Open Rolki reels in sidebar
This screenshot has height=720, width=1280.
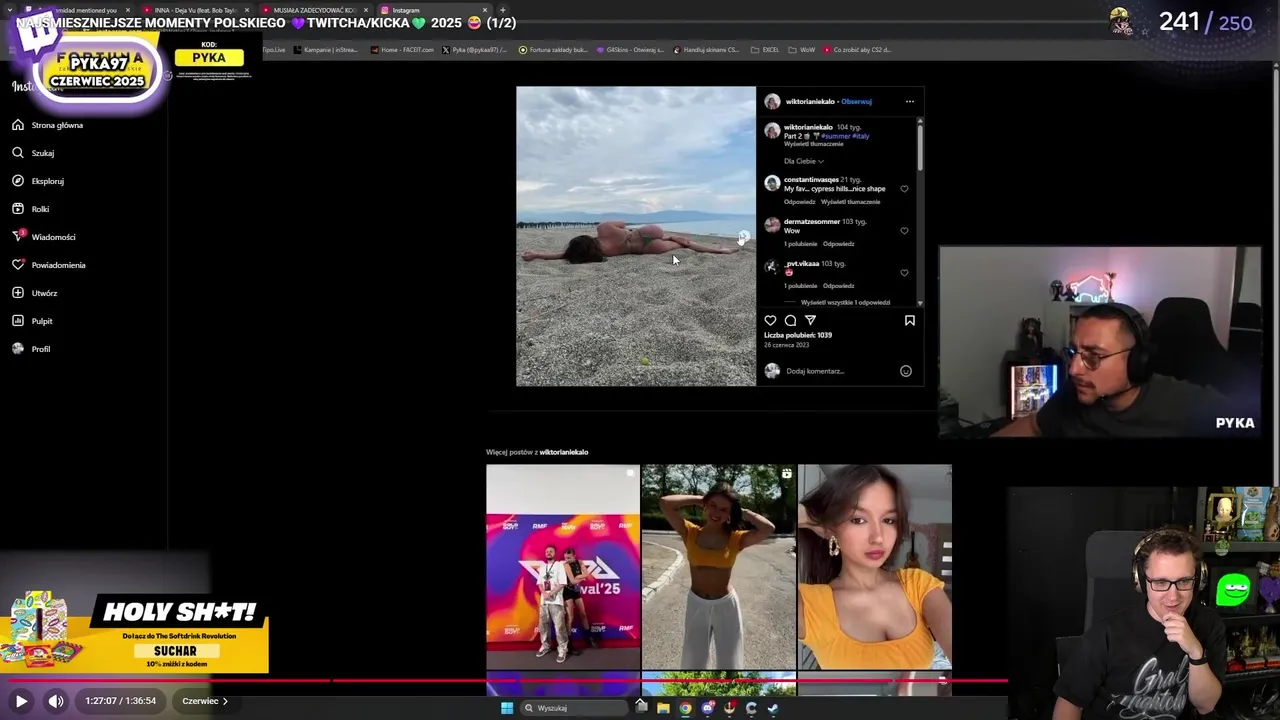[x=31, y=209]
